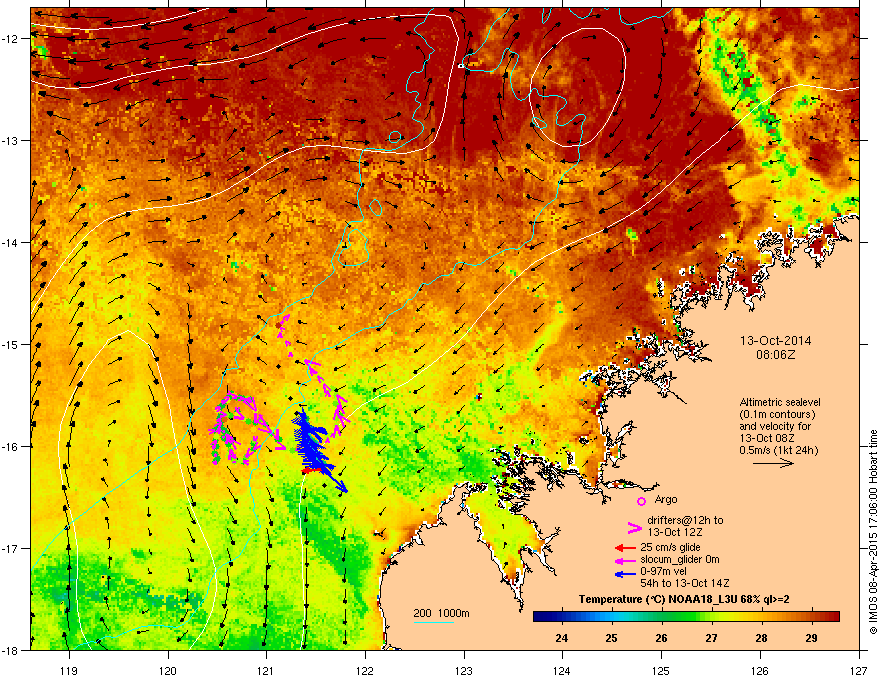This screenshot has height=680, width=880.
Task: Click the red glider vector on the map
Action: 313,471
